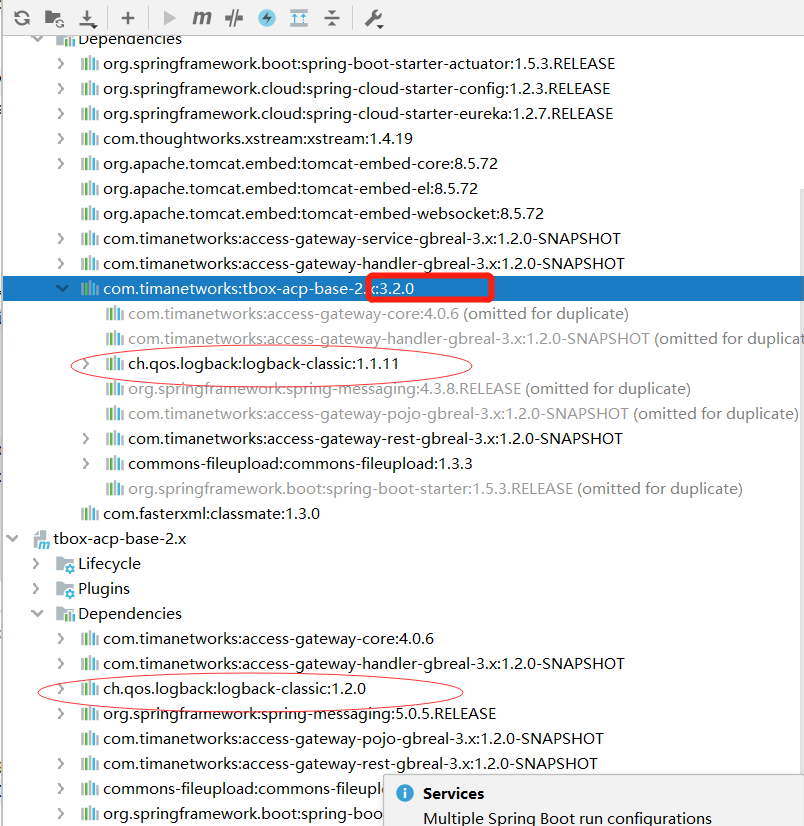Screen dimensions: 804x826
Task: Click Download Sources and Documentation icon
Action: click(87, 19)
